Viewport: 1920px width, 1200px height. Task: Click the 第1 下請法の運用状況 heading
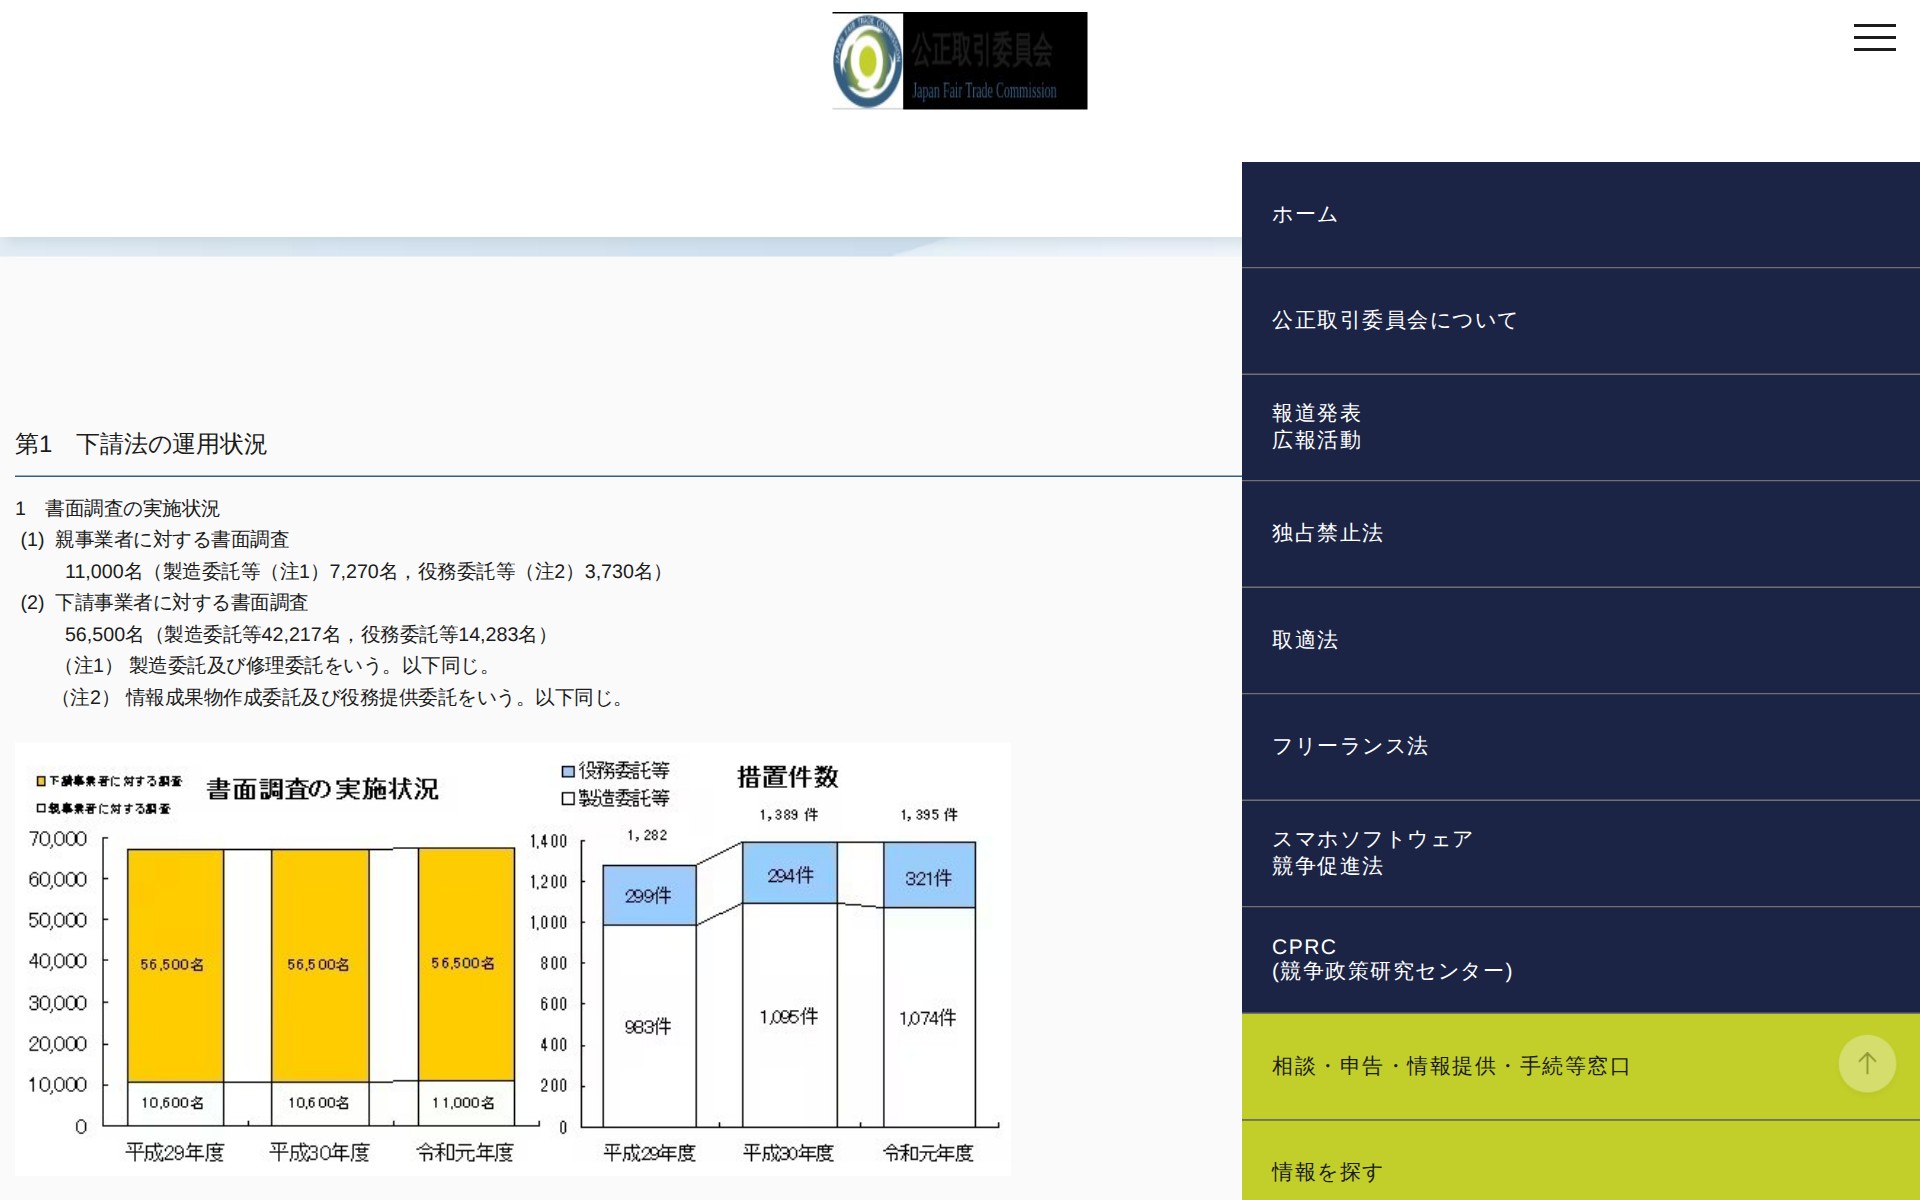[141, 444]
